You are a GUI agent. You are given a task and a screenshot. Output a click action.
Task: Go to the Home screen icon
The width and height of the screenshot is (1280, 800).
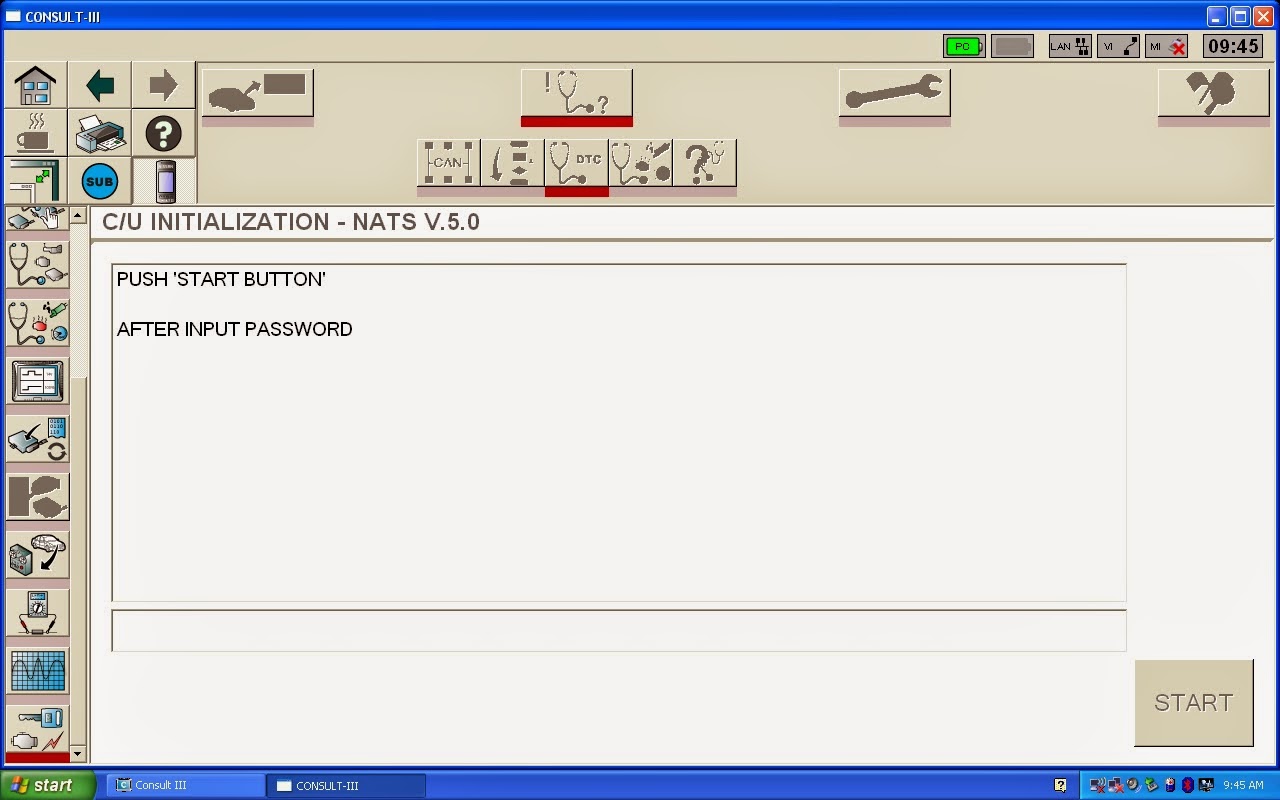click(x=35, y=85)
